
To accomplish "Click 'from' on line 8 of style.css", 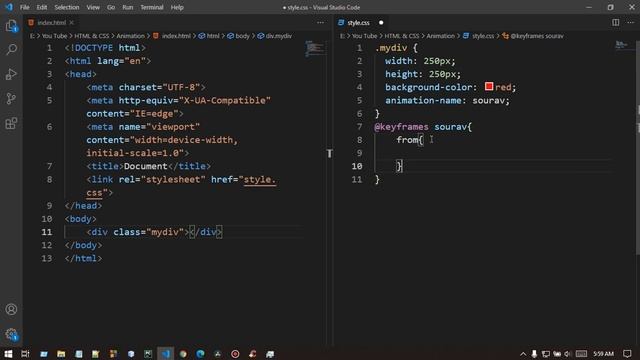I will pos(407,140).
